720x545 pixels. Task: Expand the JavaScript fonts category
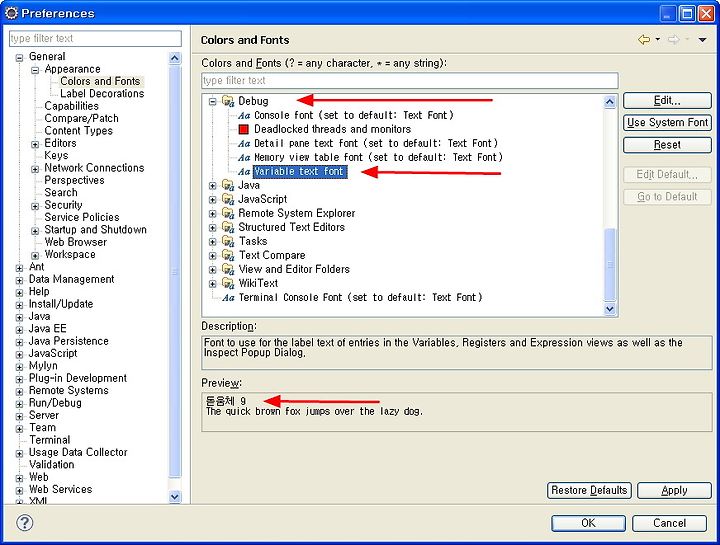[x=212, y=200]
